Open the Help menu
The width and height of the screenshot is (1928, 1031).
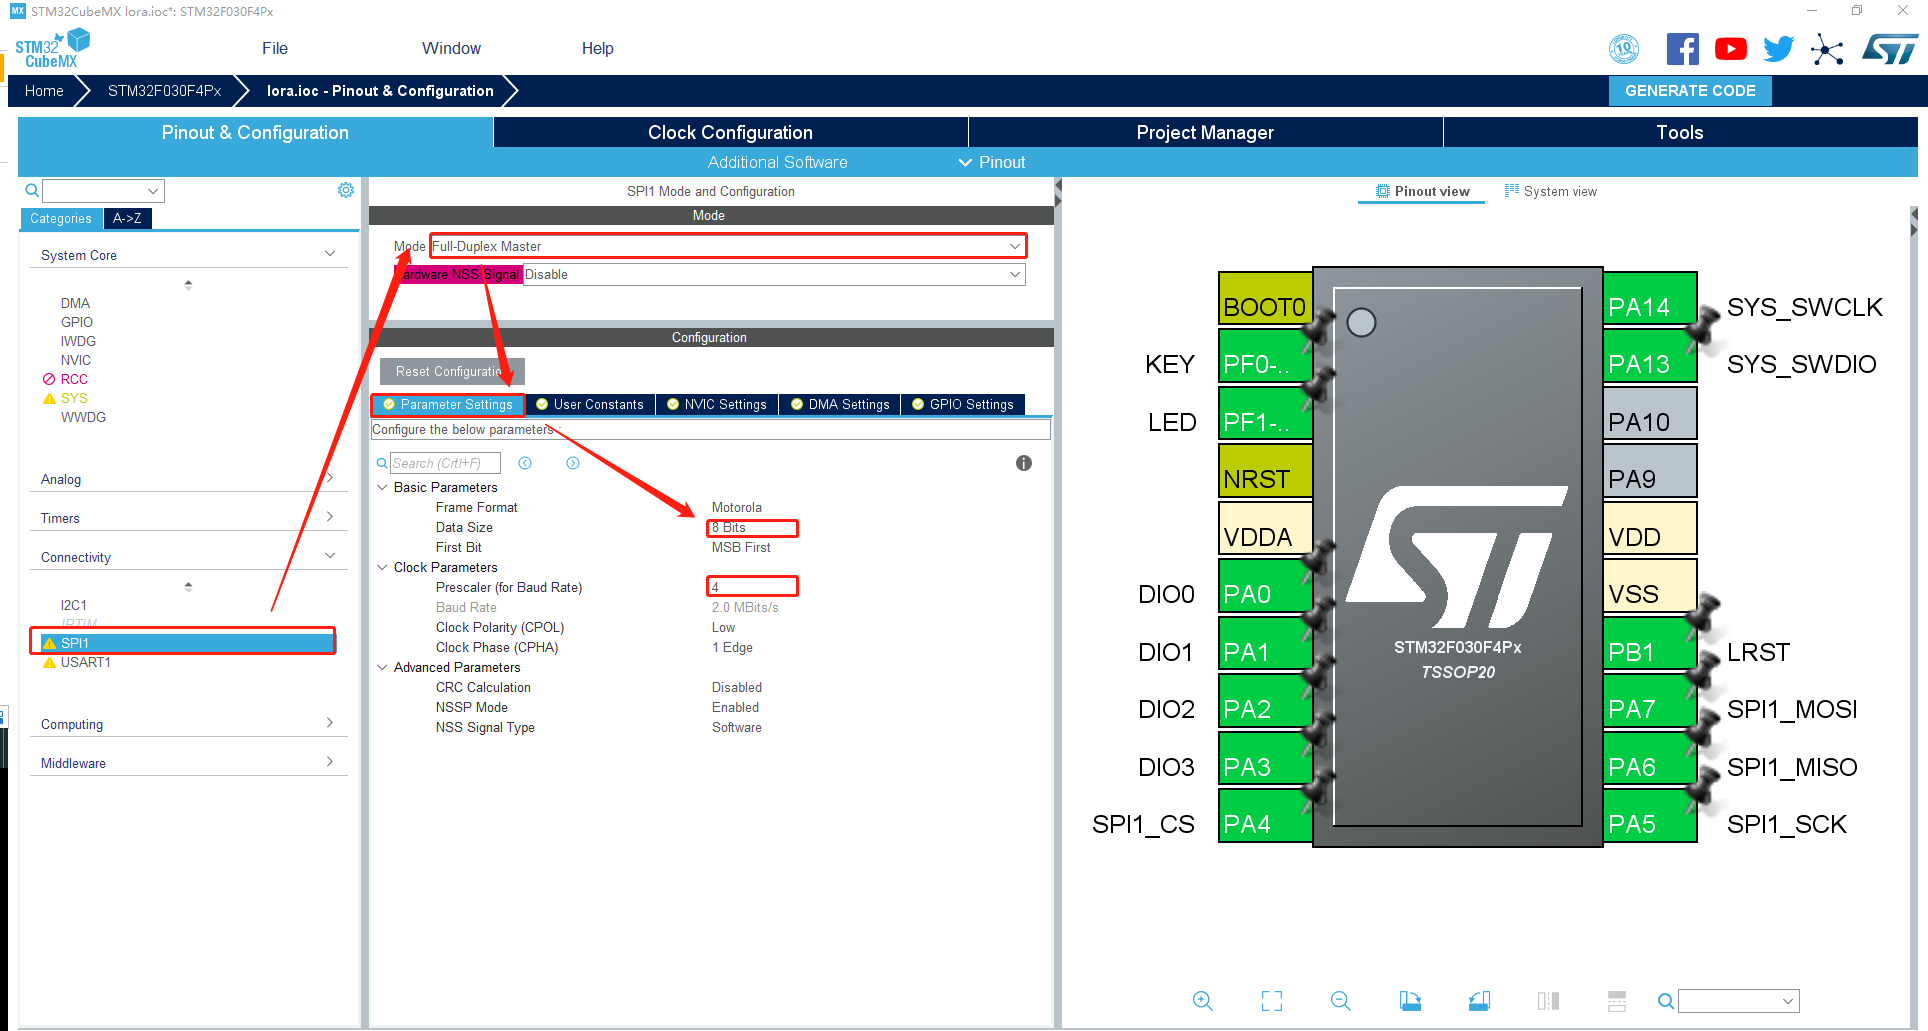pyautogui.click(x=598, y=48)
